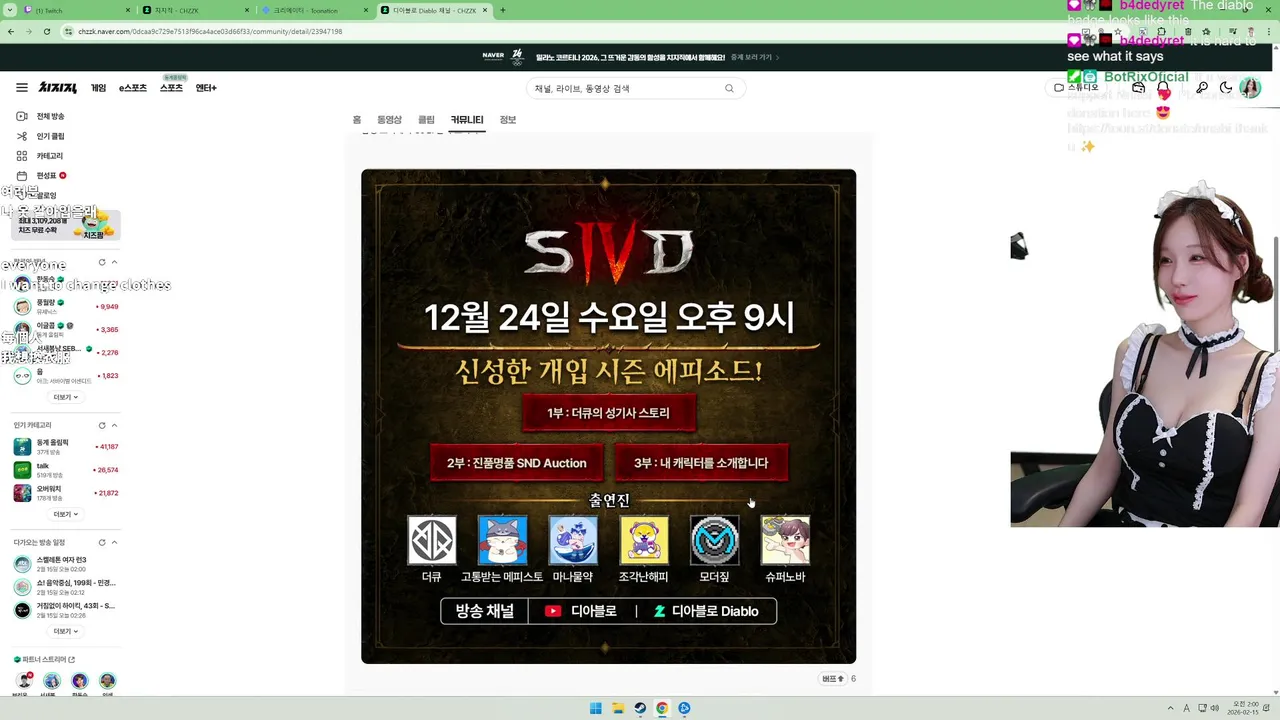1280x720 pixels.
Task: Click the browser forward arrow
Action: point(29,31)
